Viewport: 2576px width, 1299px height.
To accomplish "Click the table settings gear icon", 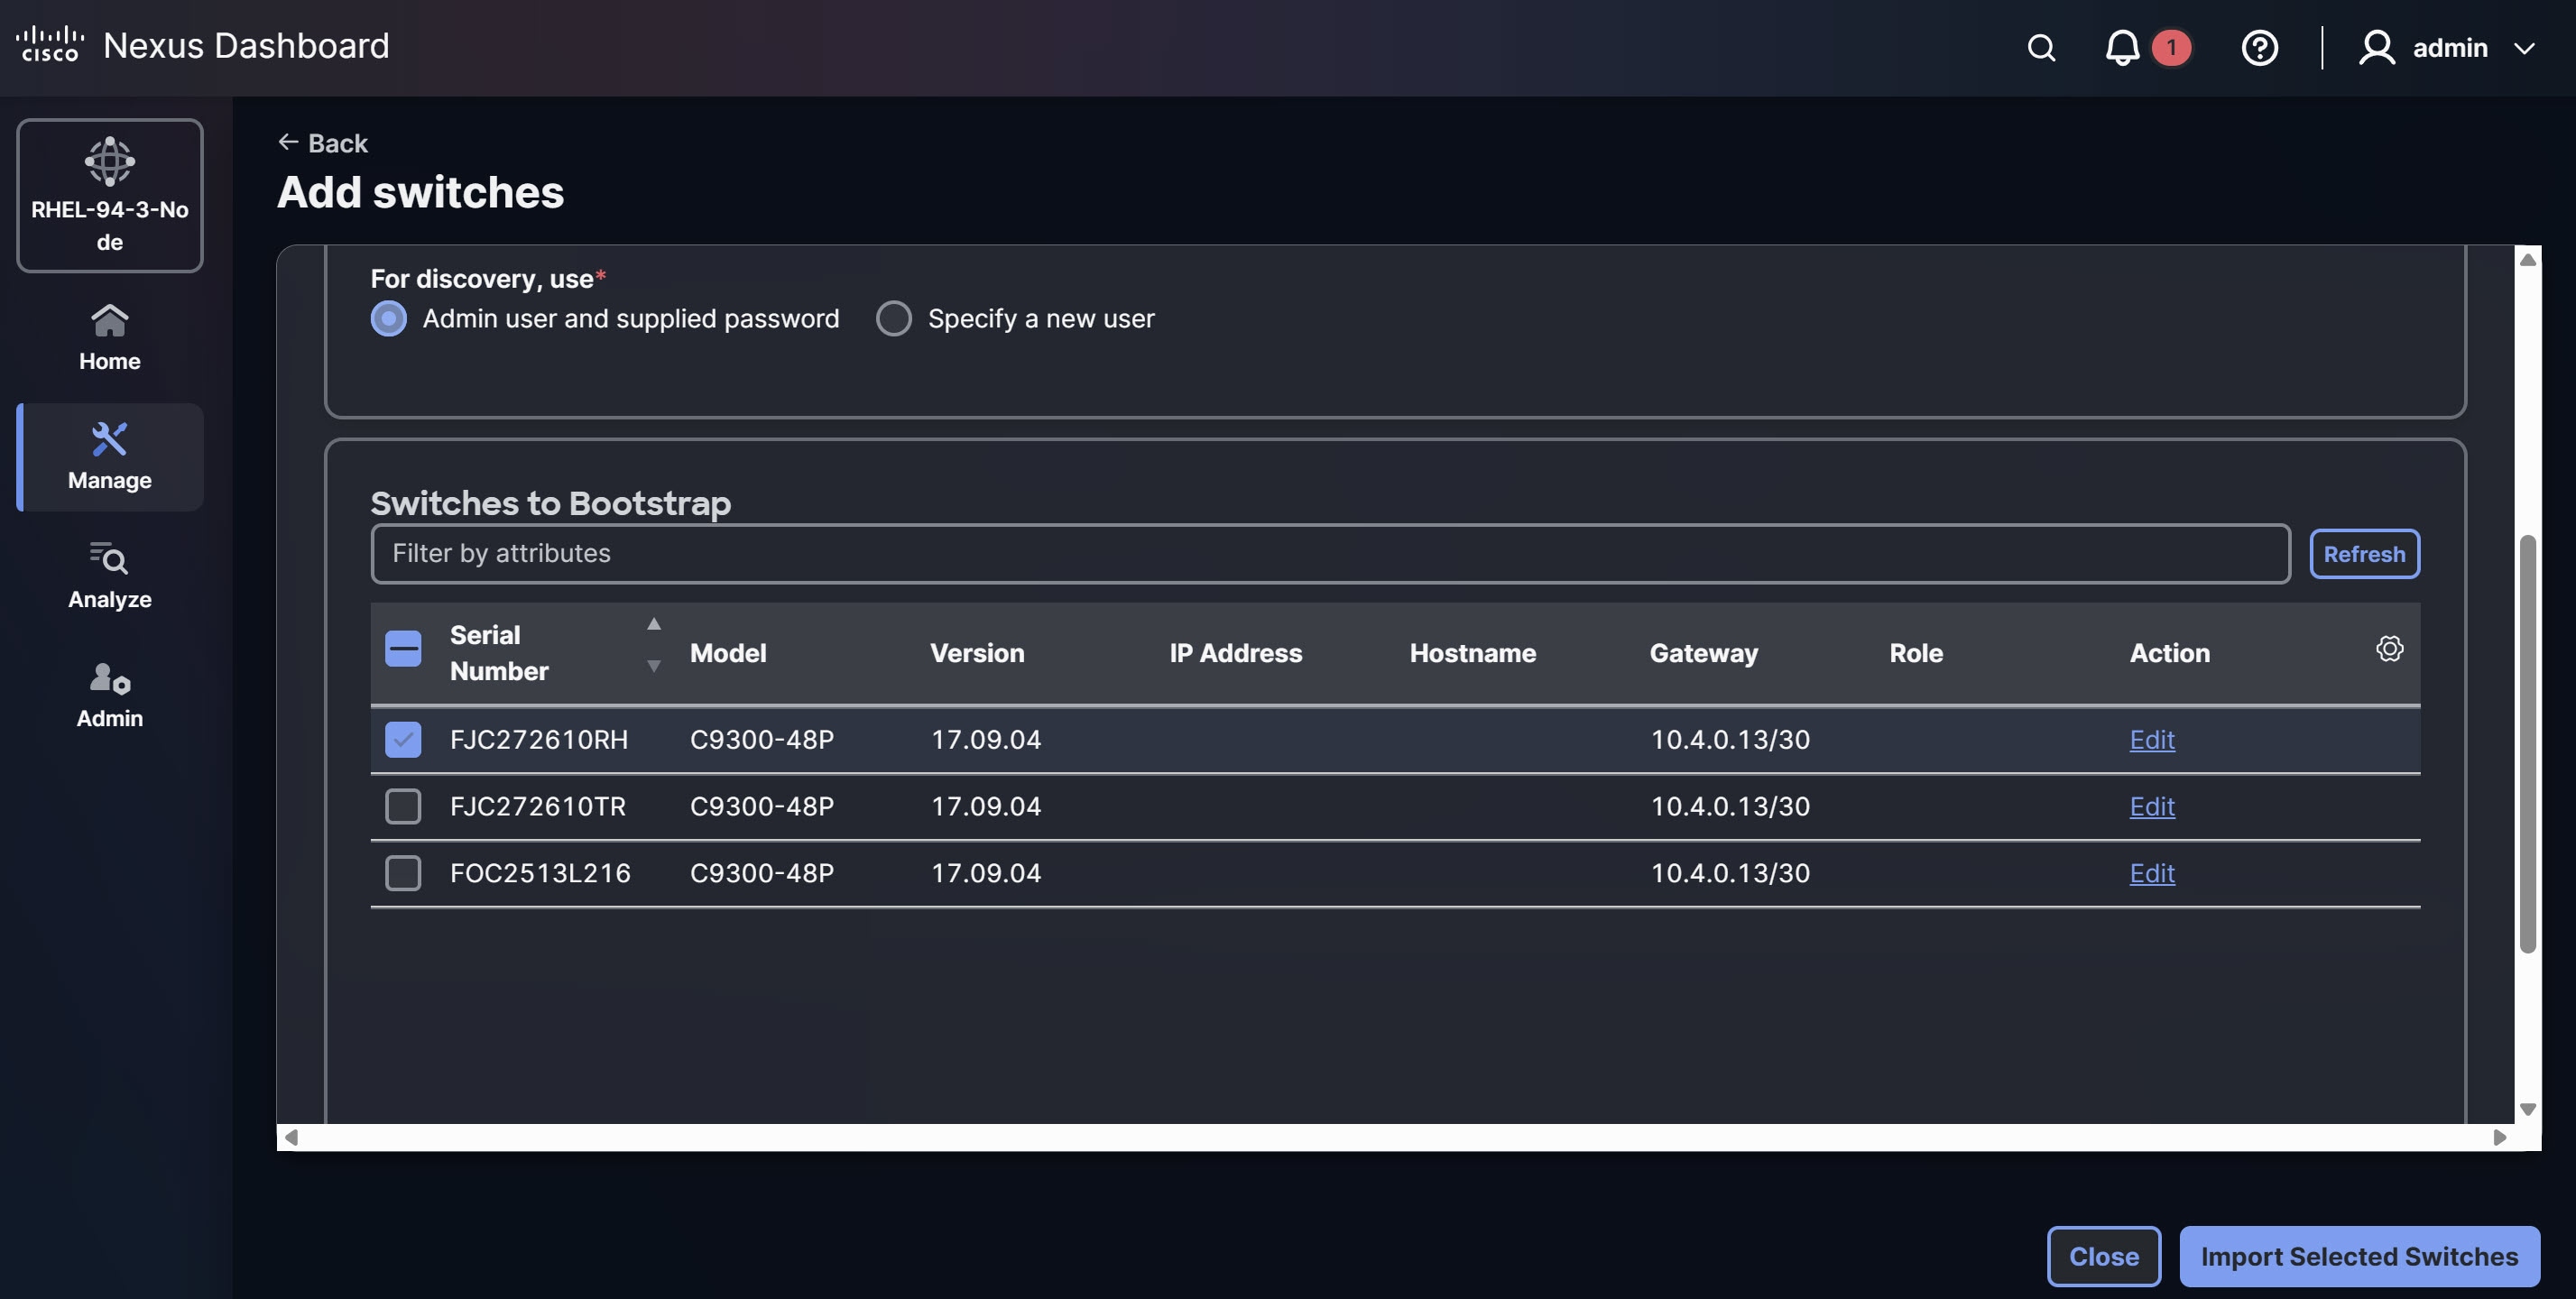I will pyautogui.click(x=2389, y=648).
